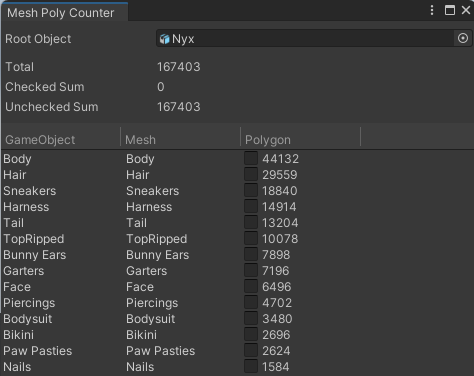474x376 pixels.
Task: Click Paw Pasties in the Mesh column
Action: click(x=161, y=351)
